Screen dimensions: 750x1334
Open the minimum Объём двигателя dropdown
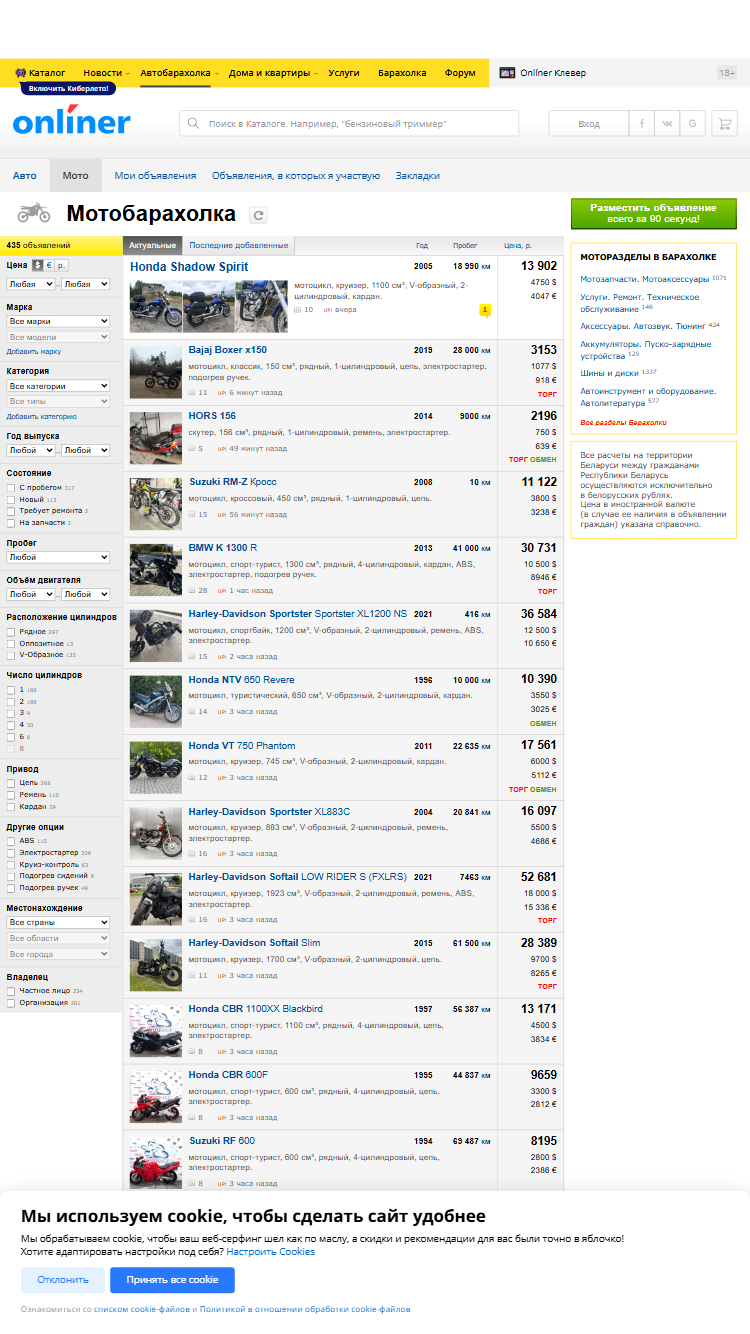30,594
